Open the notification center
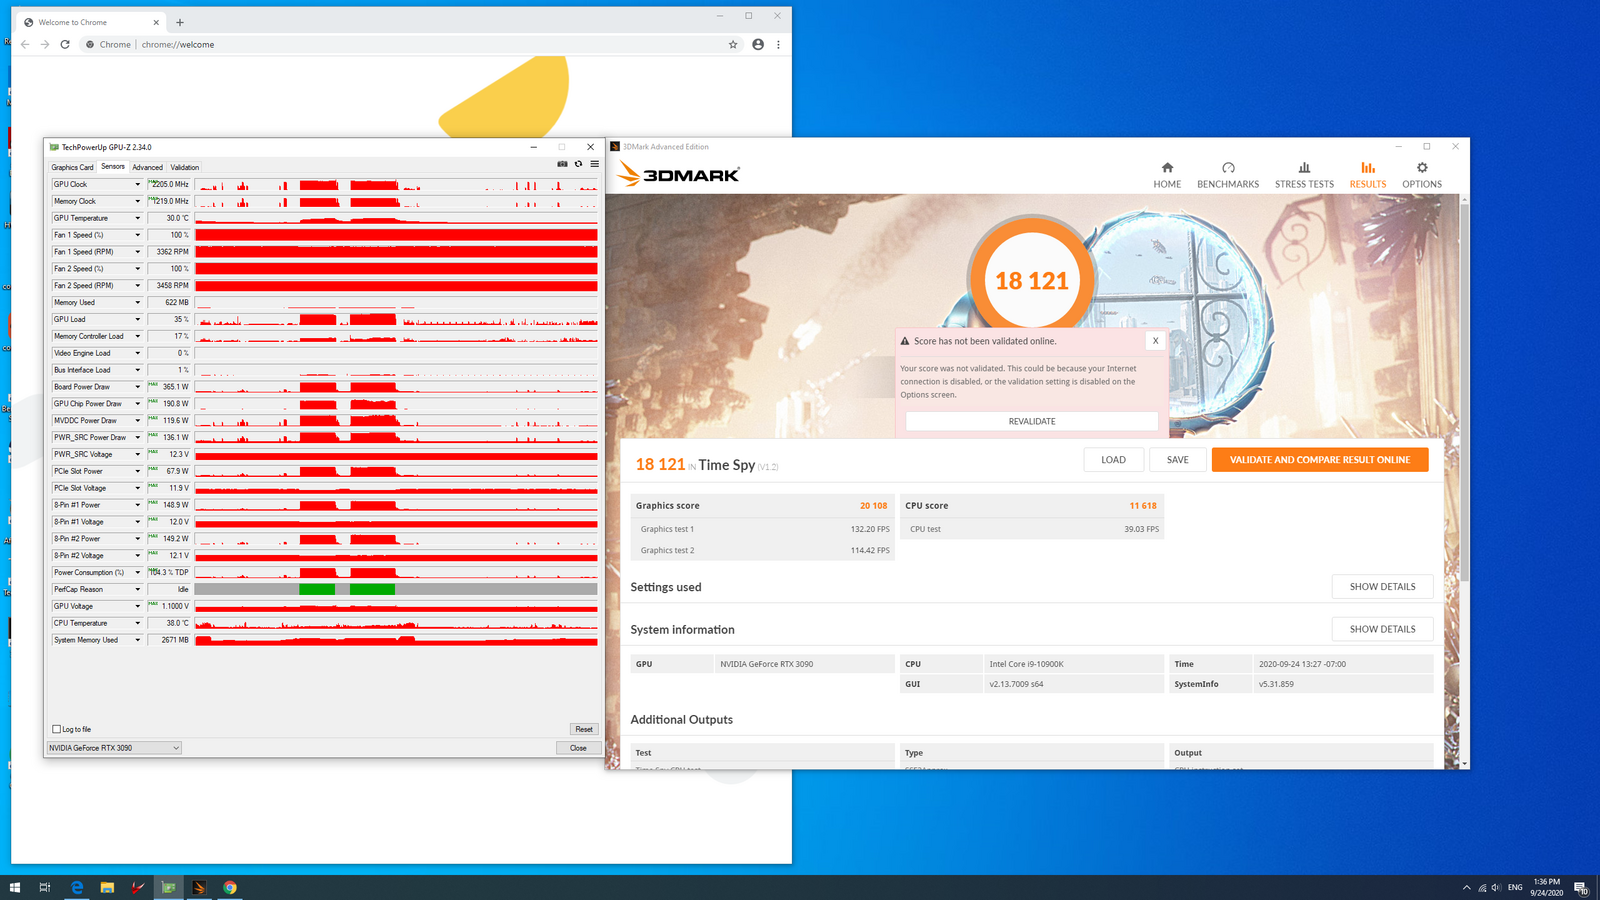The height and width of the screenshot is (900, 1600). (1581, 887)
